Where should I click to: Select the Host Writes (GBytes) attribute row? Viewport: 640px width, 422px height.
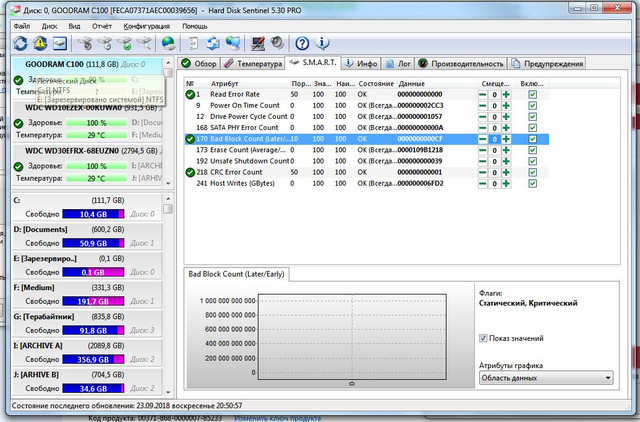[366, 183]
